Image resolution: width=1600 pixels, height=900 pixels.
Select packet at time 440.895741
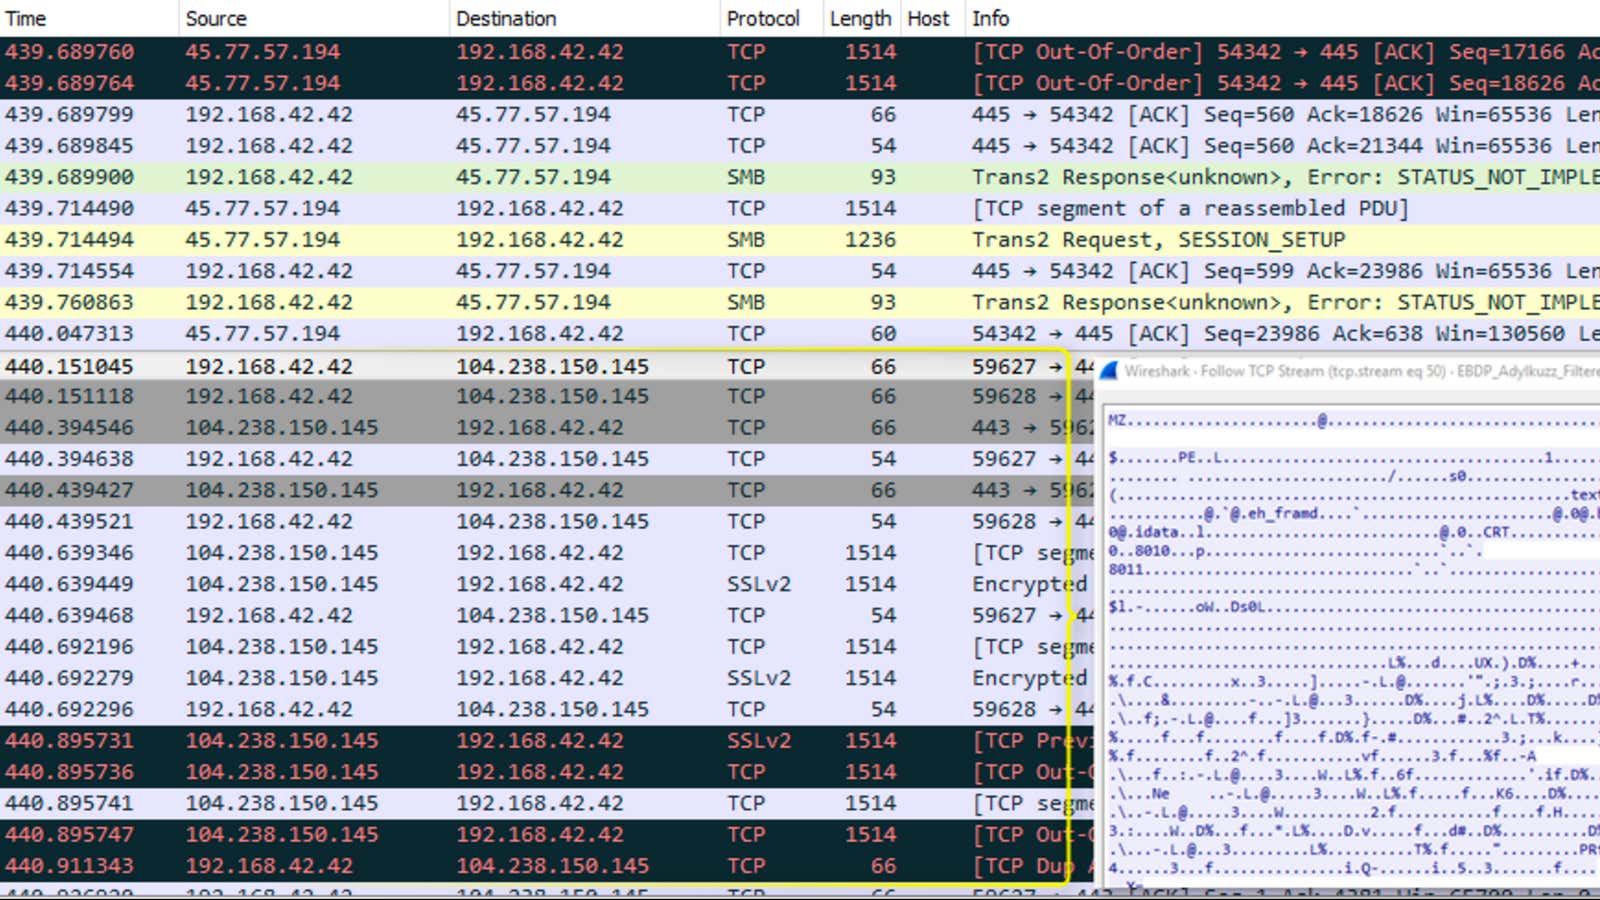[548, 803]
